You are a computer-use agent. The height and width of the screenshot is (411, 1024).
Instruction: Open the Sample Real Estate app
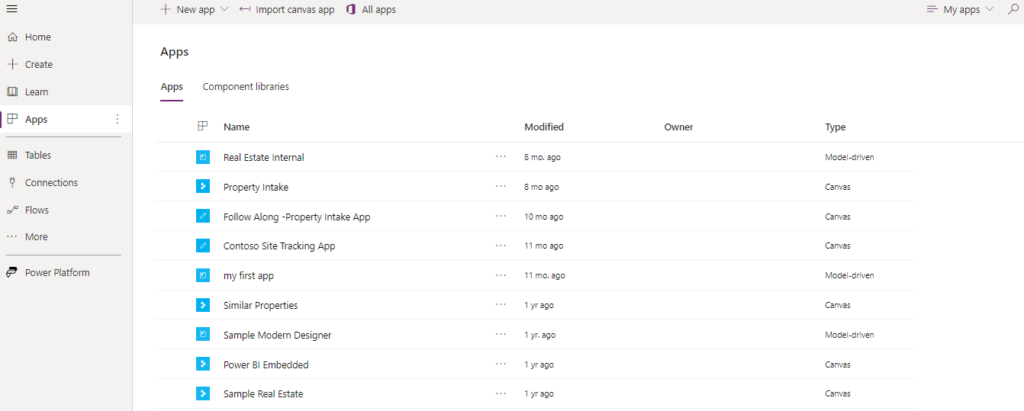click(x=263, y=394)
